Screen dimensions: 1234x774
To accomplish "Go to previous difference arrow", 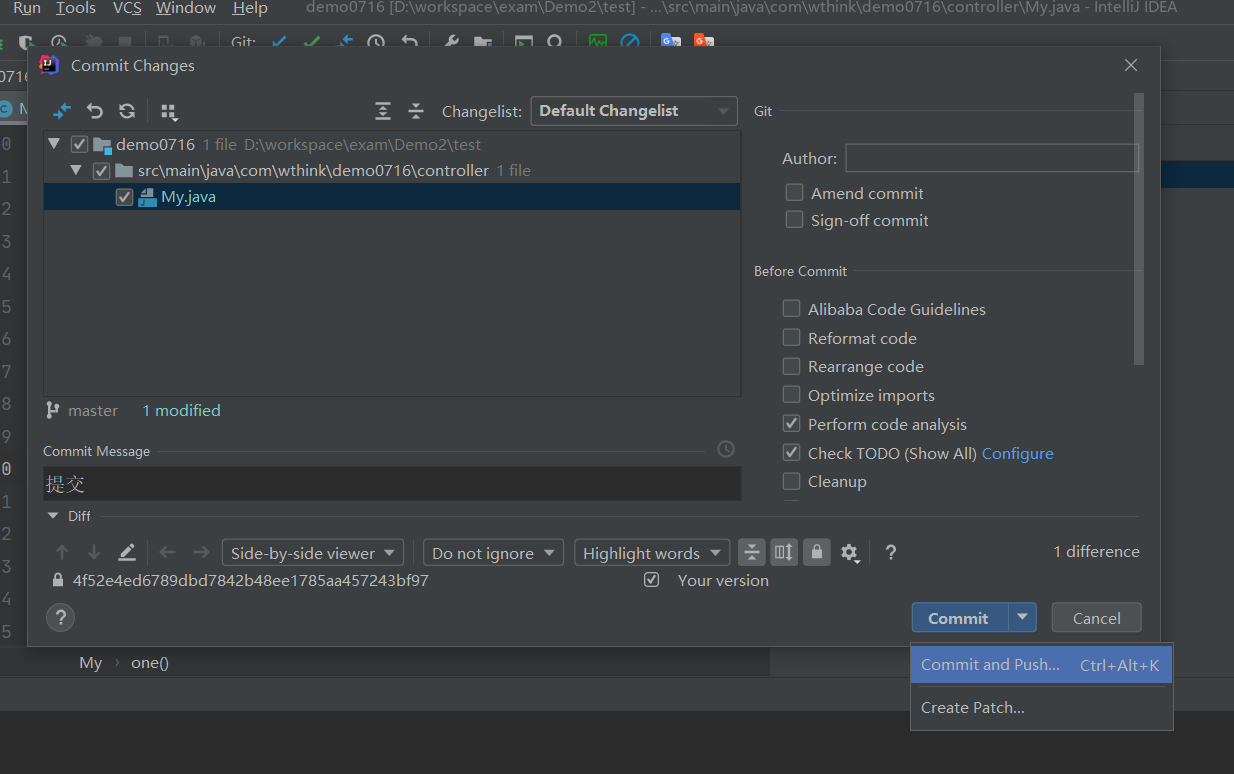I will coord(62,552).
